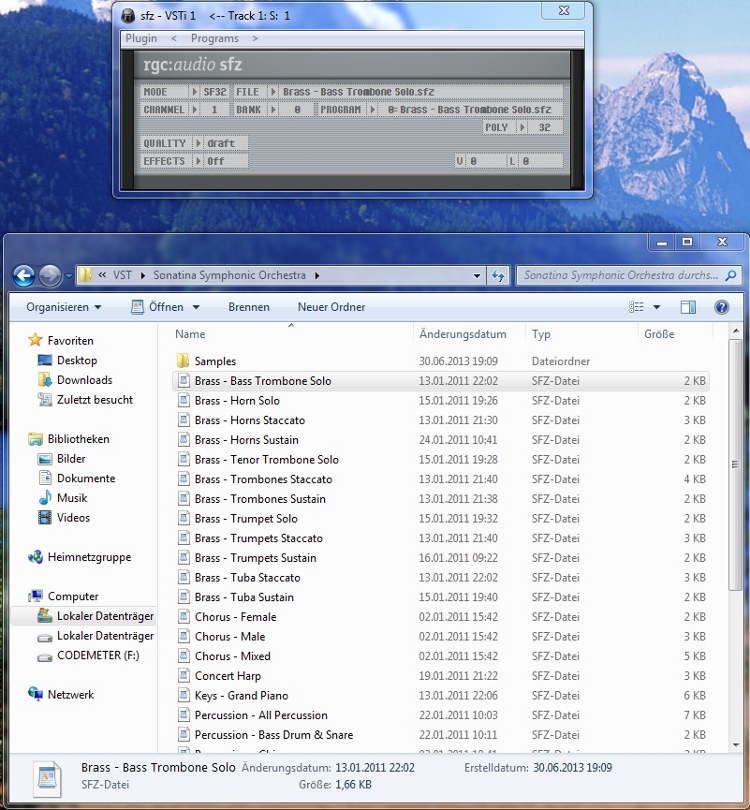This screenshot has height=810, width=750.
Task: Click the loaded file name field in sfz
Action: click(421, 91)
